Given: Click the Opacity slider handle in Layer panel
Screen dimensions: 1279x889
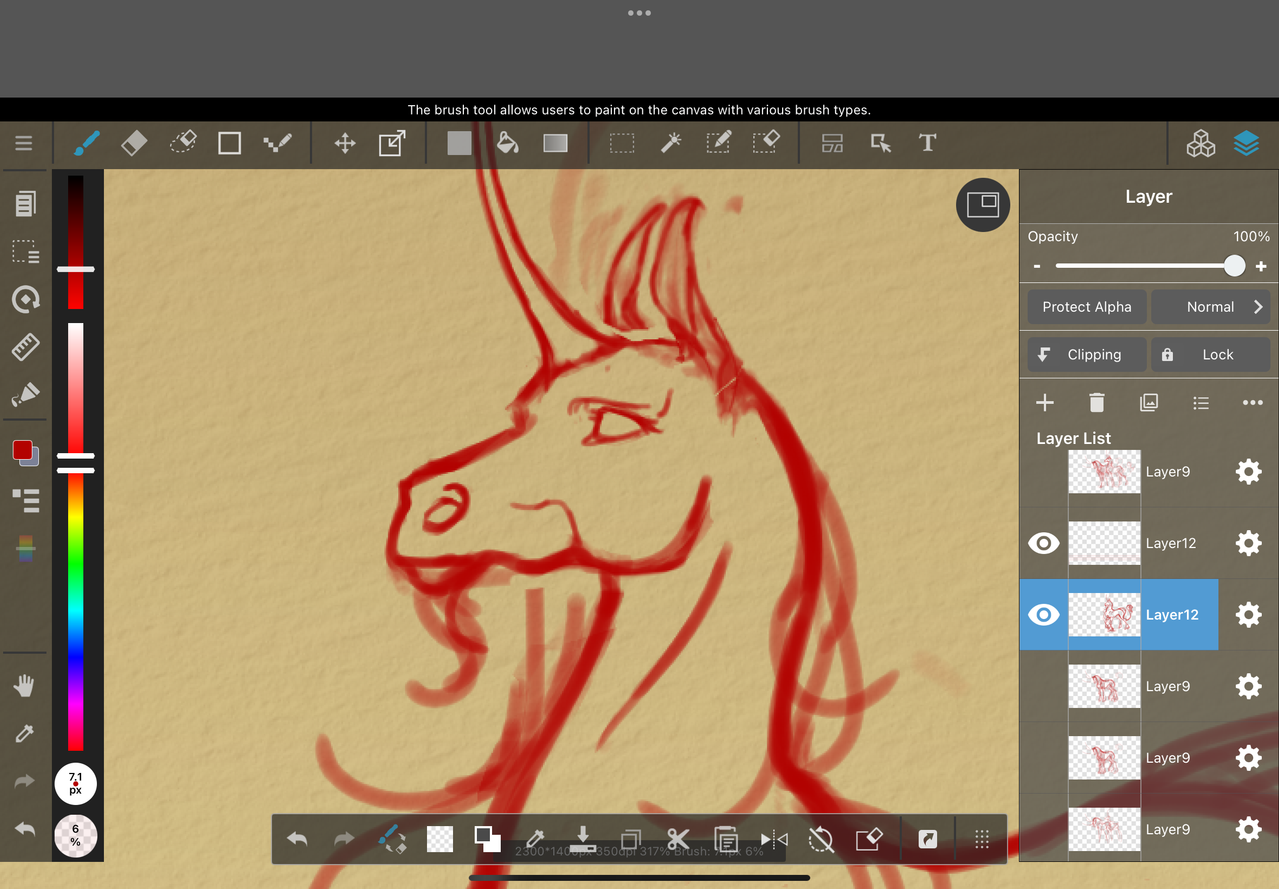Looking at the screenshot, I should 1235,266.
